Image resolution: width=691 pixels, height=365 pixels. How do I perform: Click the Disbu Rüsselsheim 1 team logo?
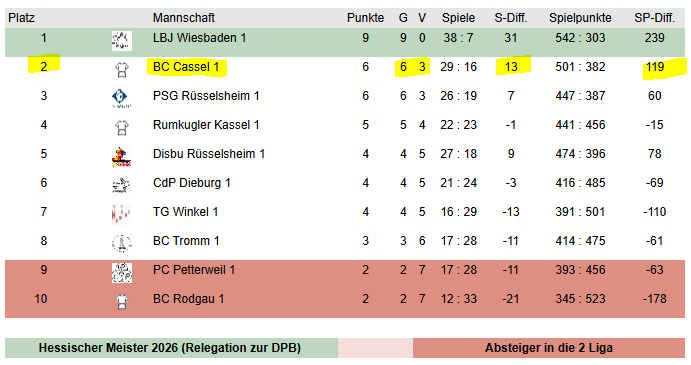[x=122, y=157]
